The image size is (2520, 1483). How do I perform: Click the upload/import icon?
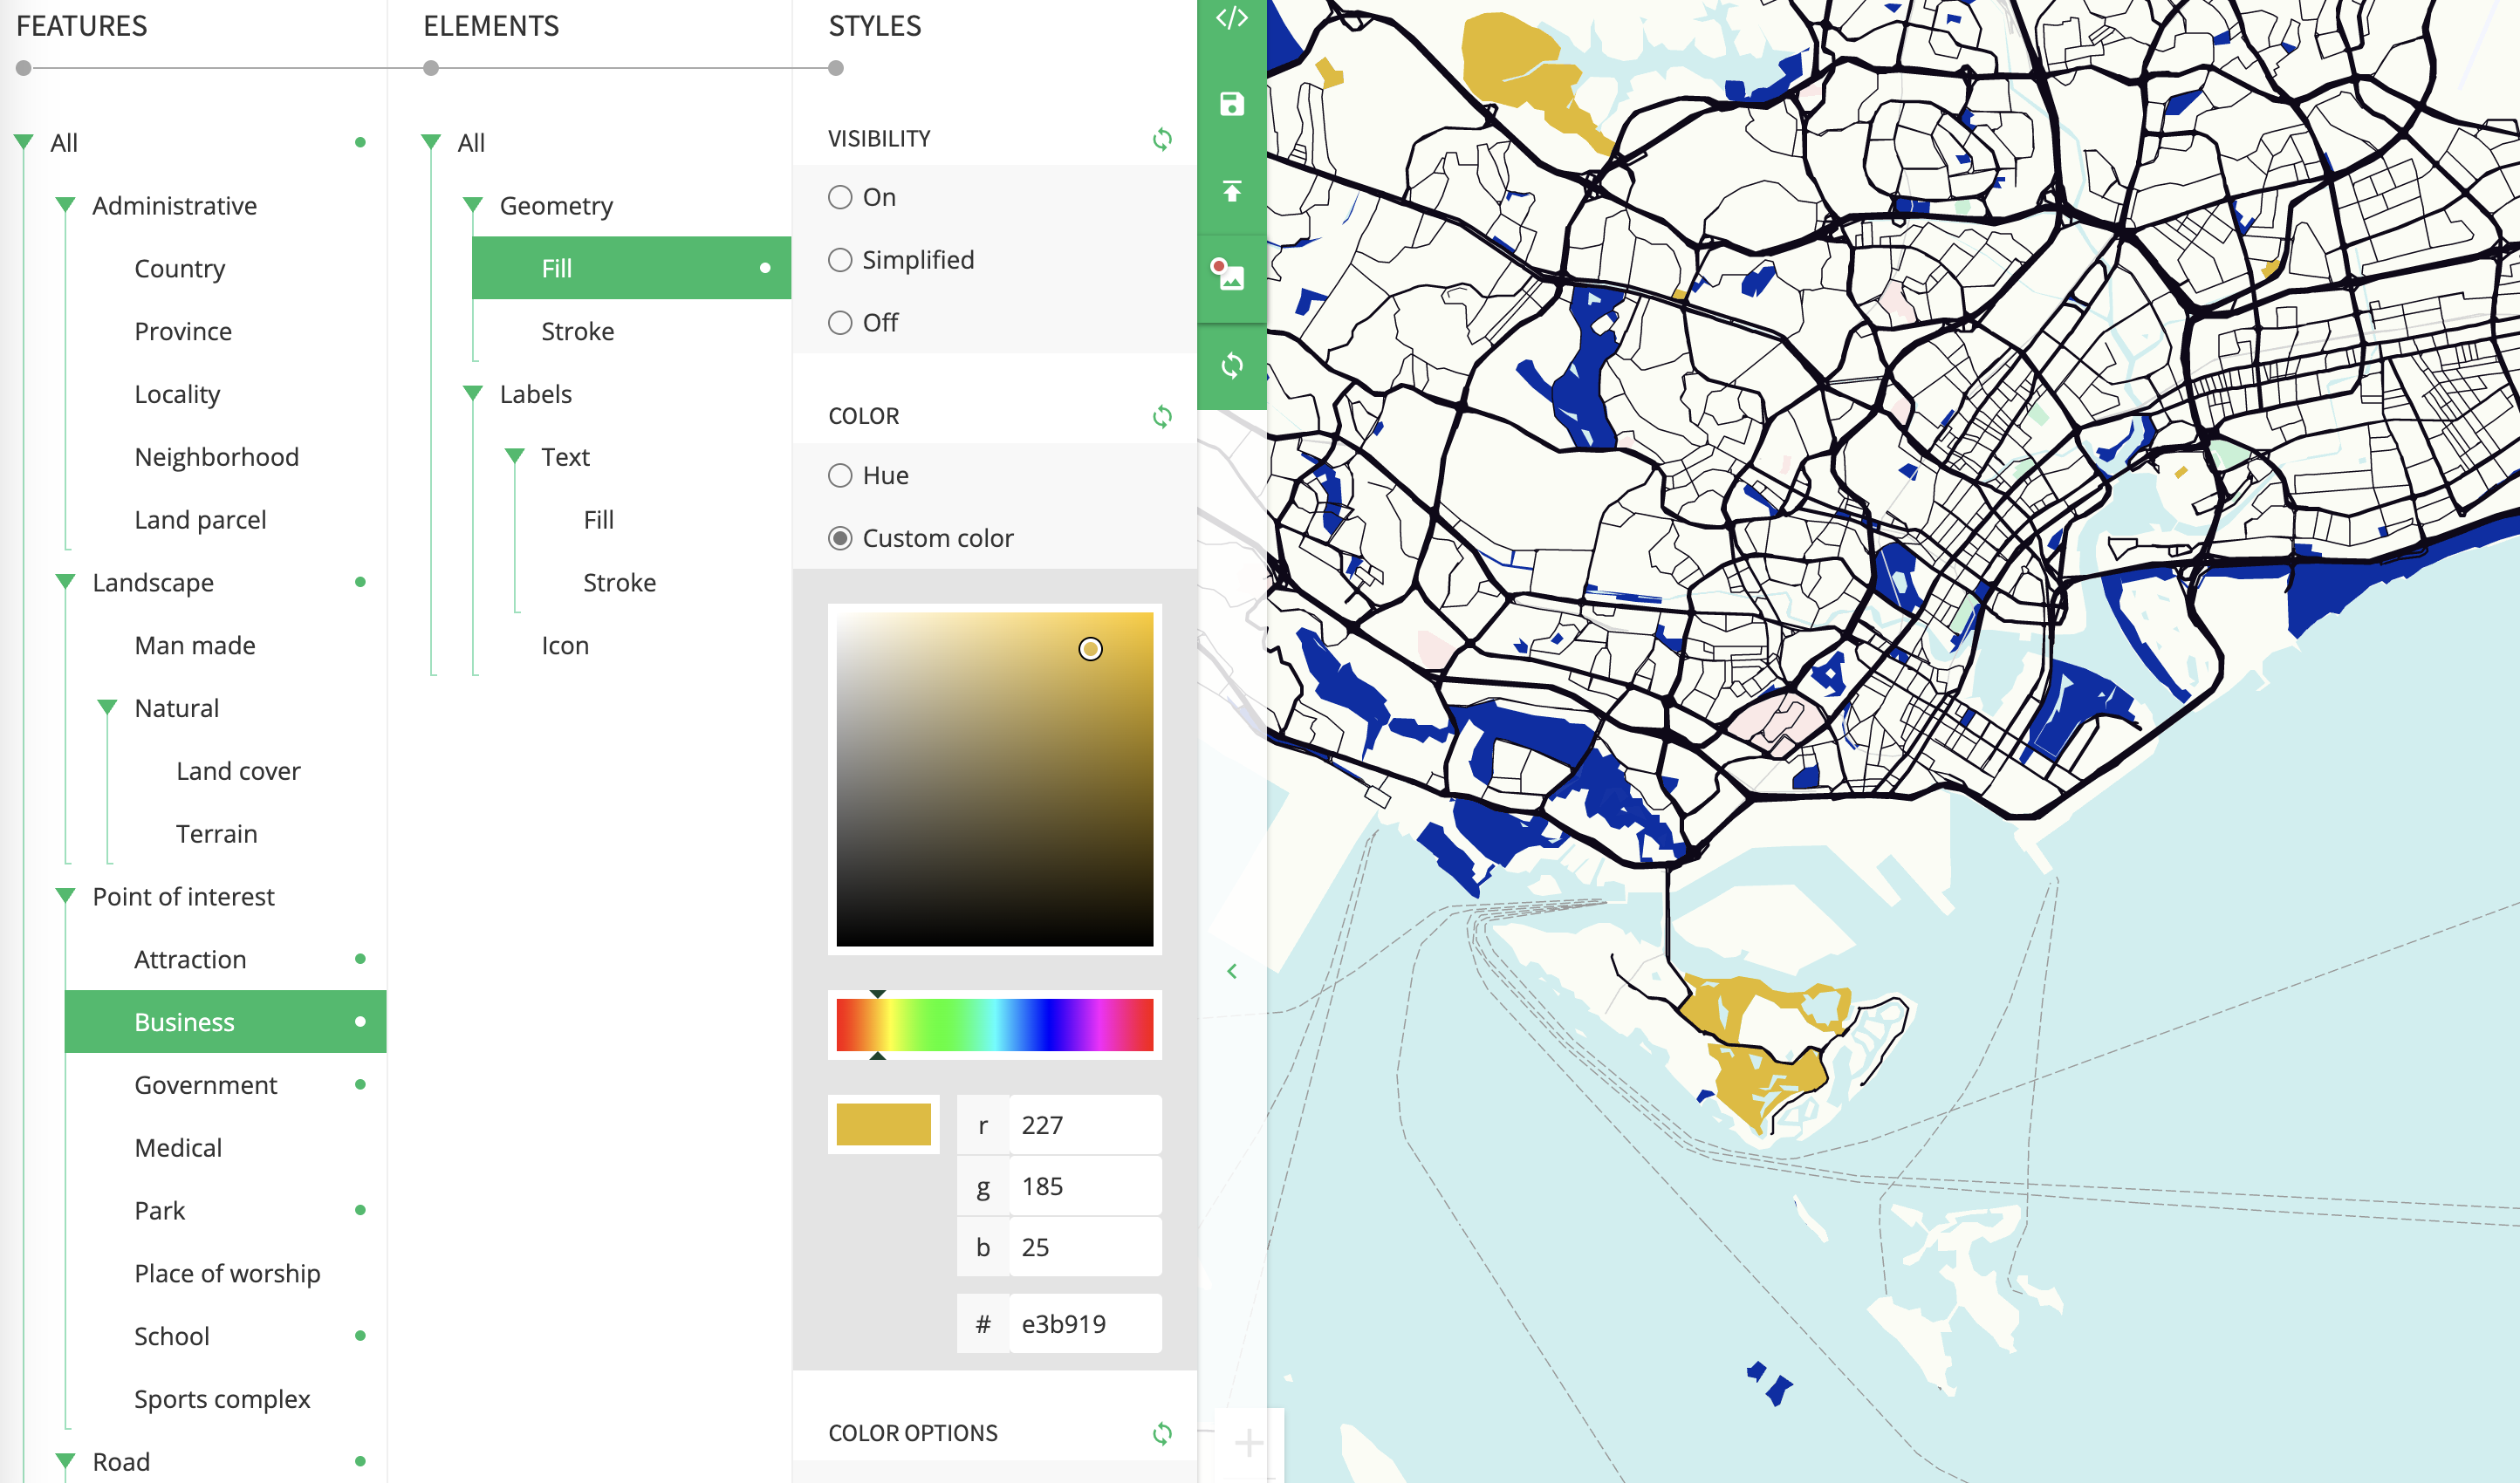pos(1231,191)
